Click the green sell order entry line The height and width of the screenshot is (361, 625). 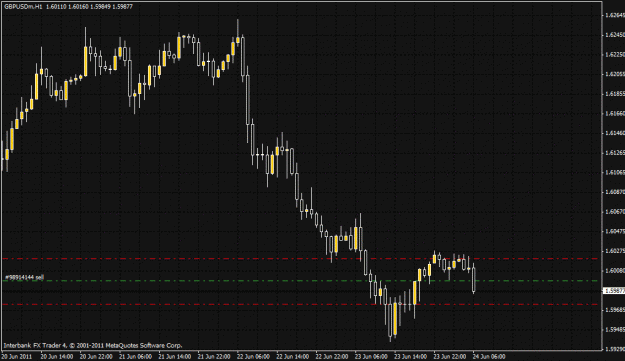tap(301, 281)
